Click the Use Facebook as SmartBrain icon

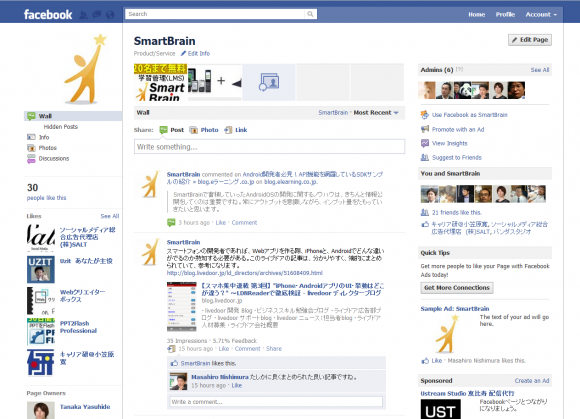425,115
